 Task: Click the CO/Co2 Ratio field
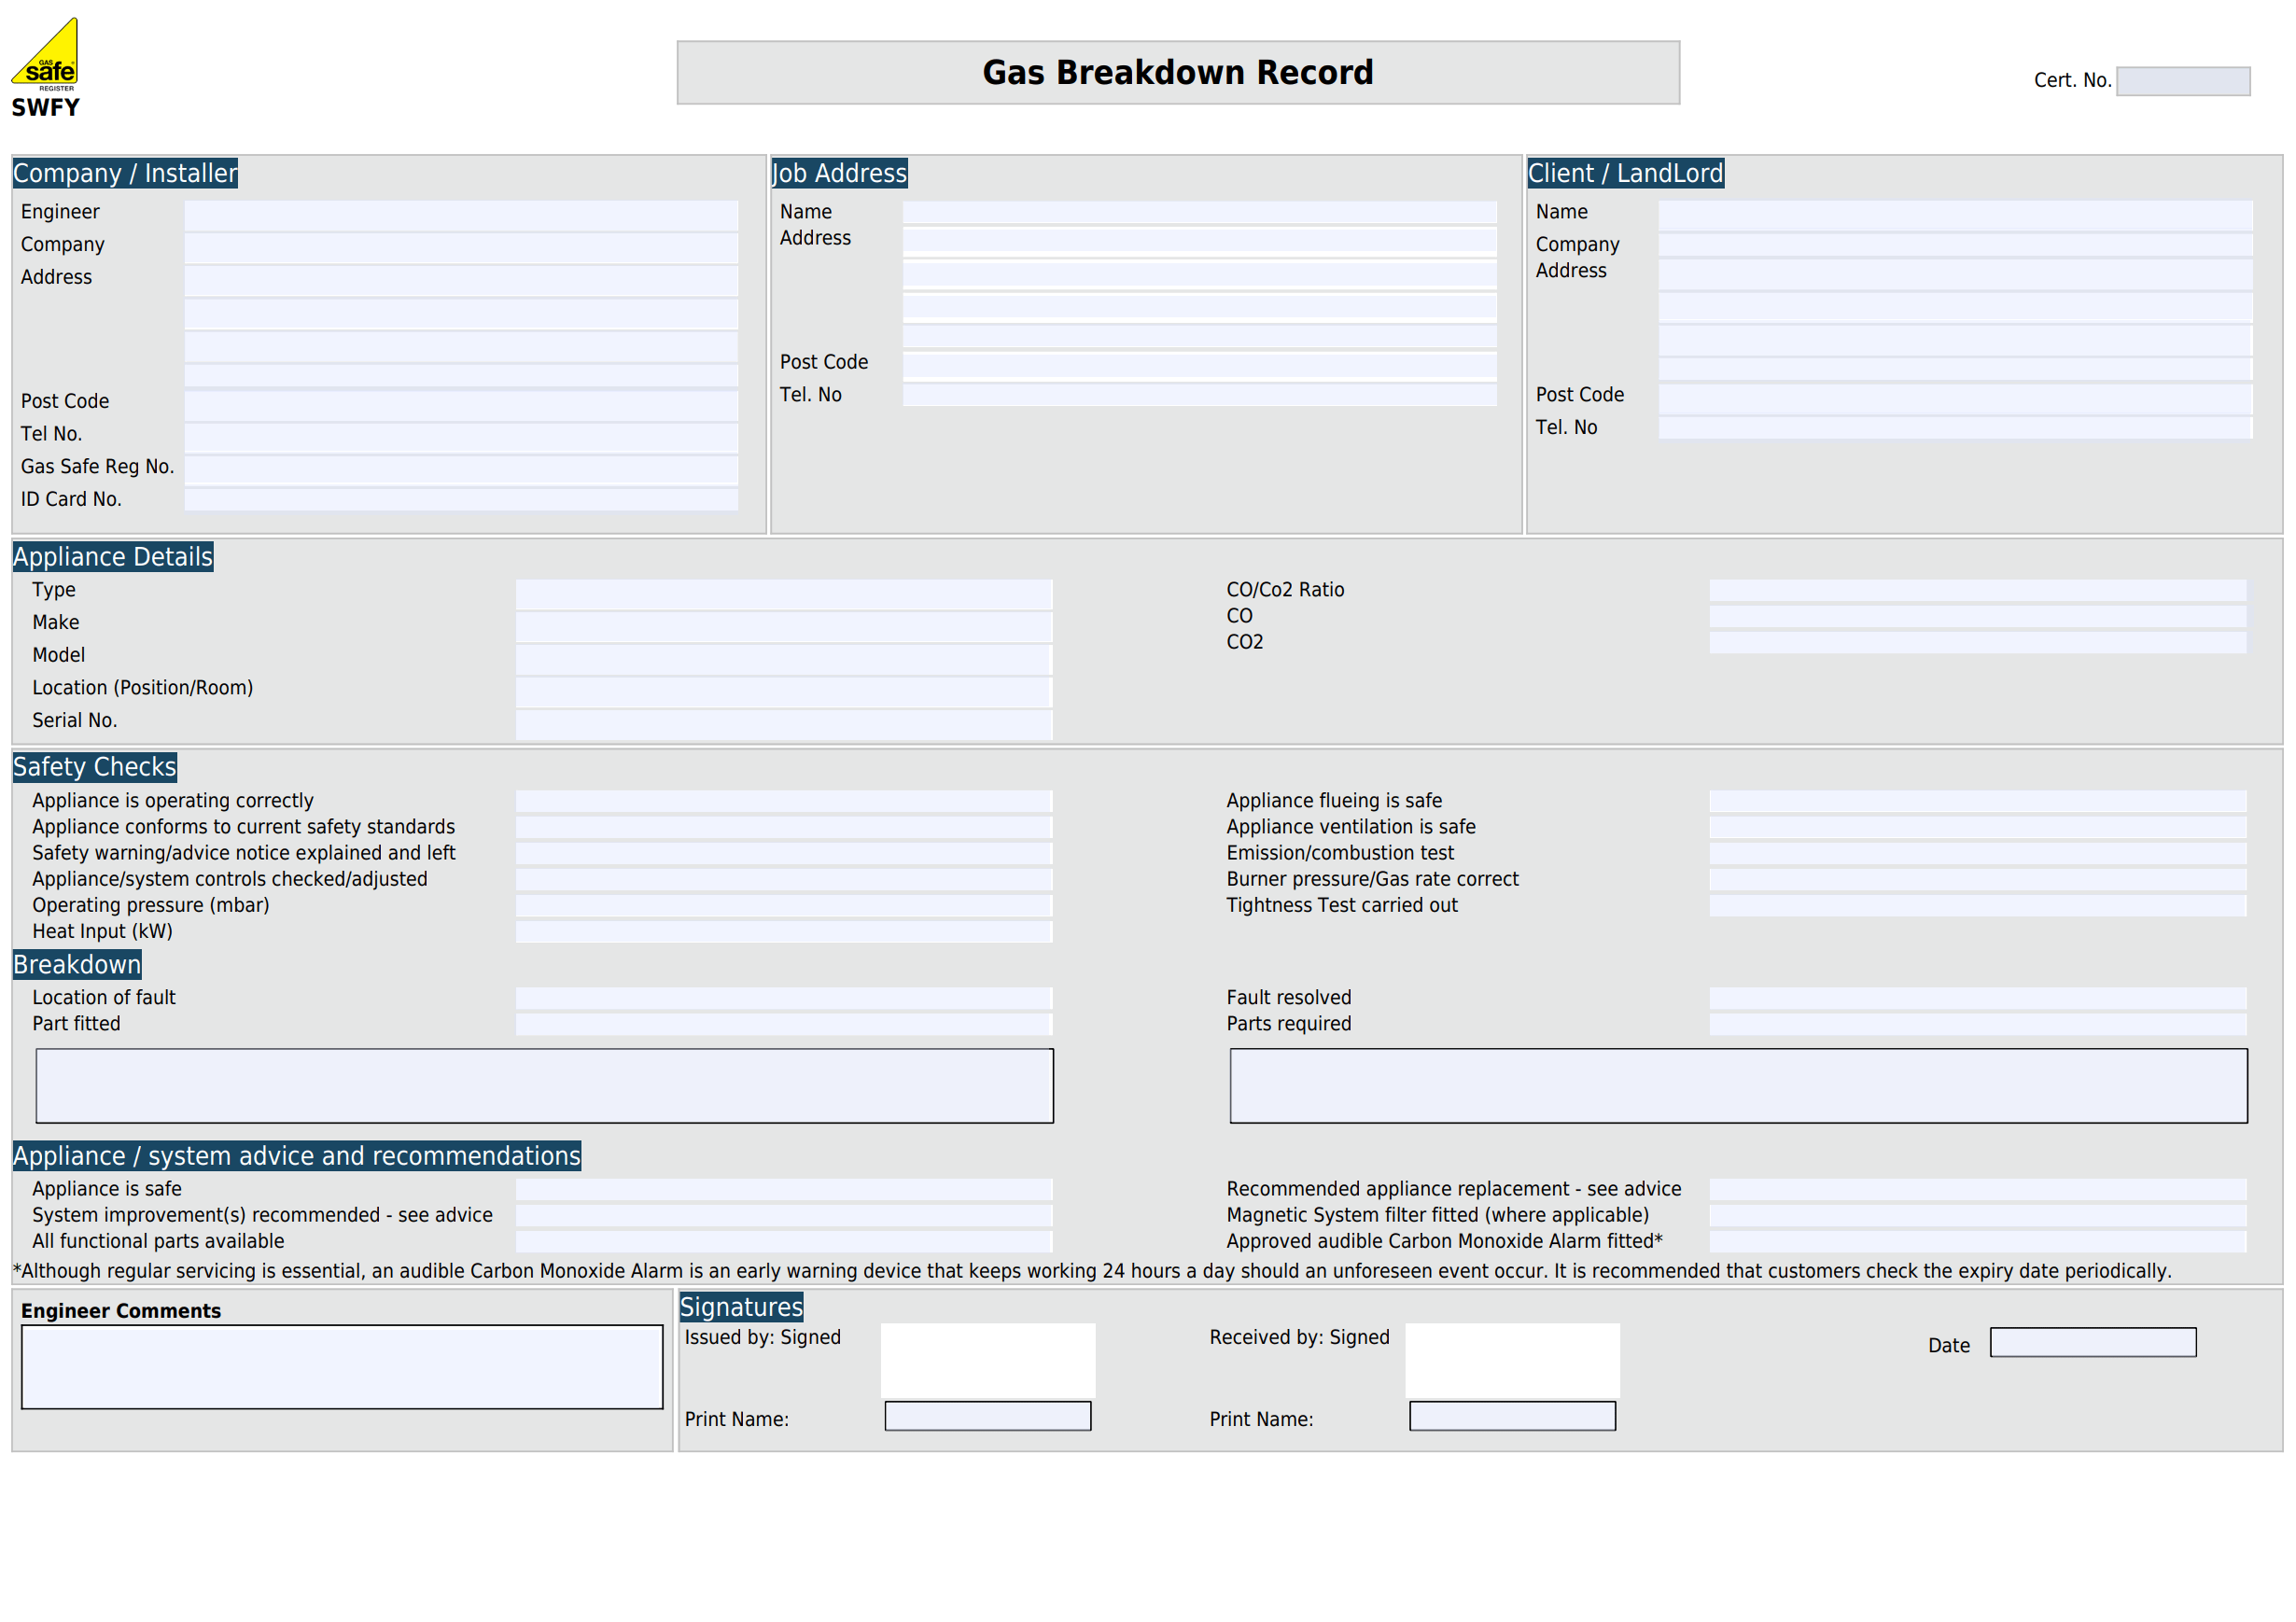tap(1978, 592)
